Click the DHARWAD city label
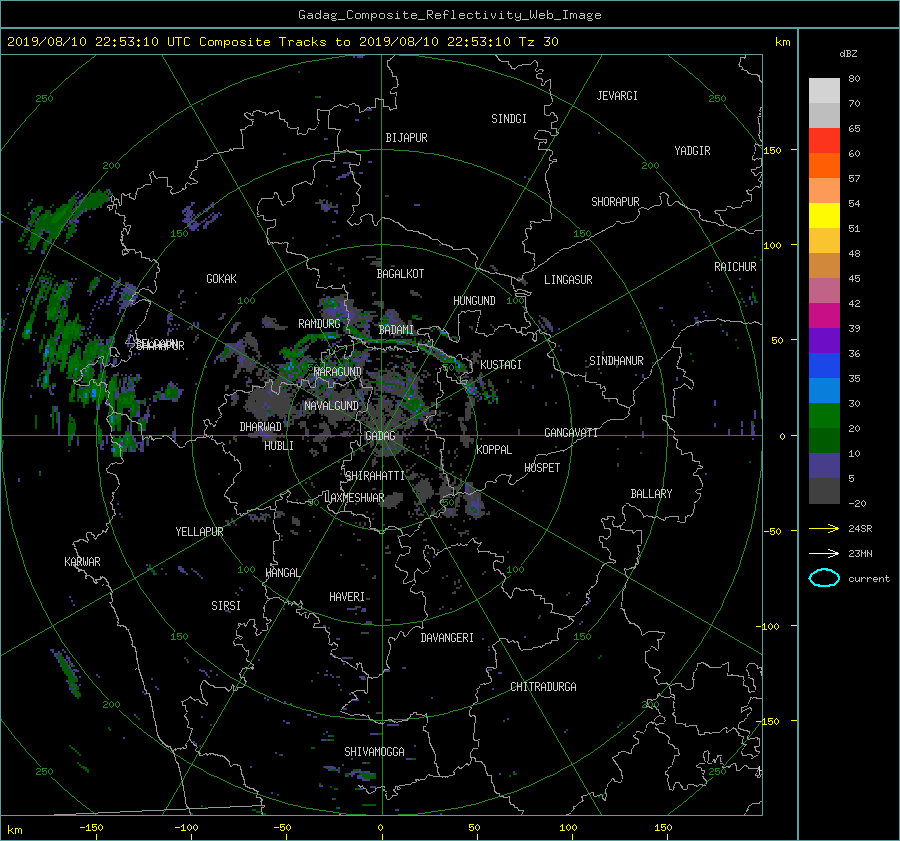This screenshot has width=900, height=841. click(260, 427)
